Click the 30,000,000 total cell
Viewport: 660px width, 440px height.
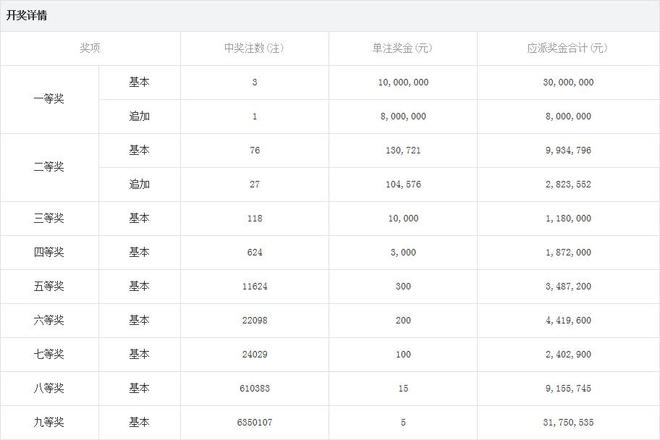(568, 83)
